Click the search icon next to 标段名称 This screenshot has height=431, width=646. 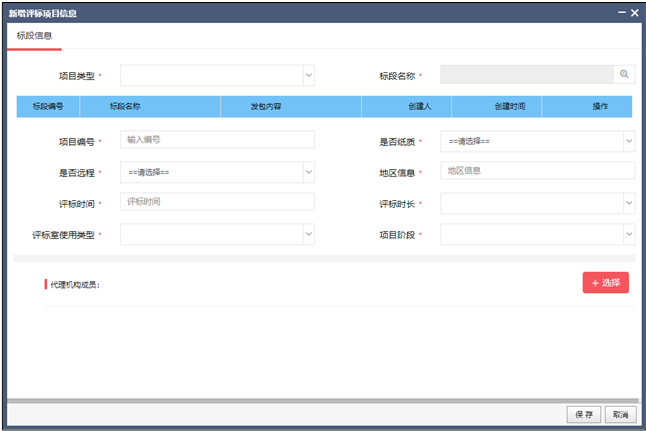pos(624,75)
